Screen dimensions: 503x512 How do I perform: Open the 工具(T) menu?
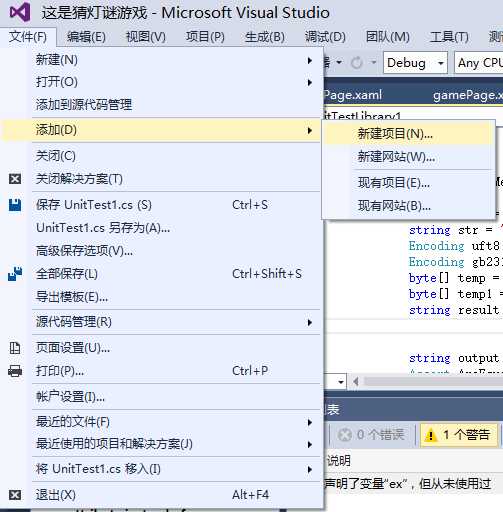click(449, 37)
